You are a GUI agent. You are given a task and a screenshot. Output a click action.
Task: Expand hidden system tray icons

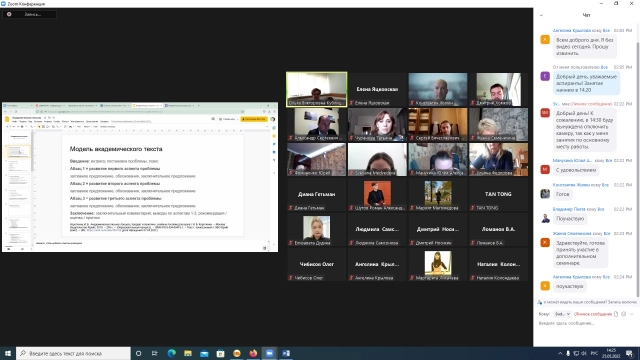[x=560, y=353]
